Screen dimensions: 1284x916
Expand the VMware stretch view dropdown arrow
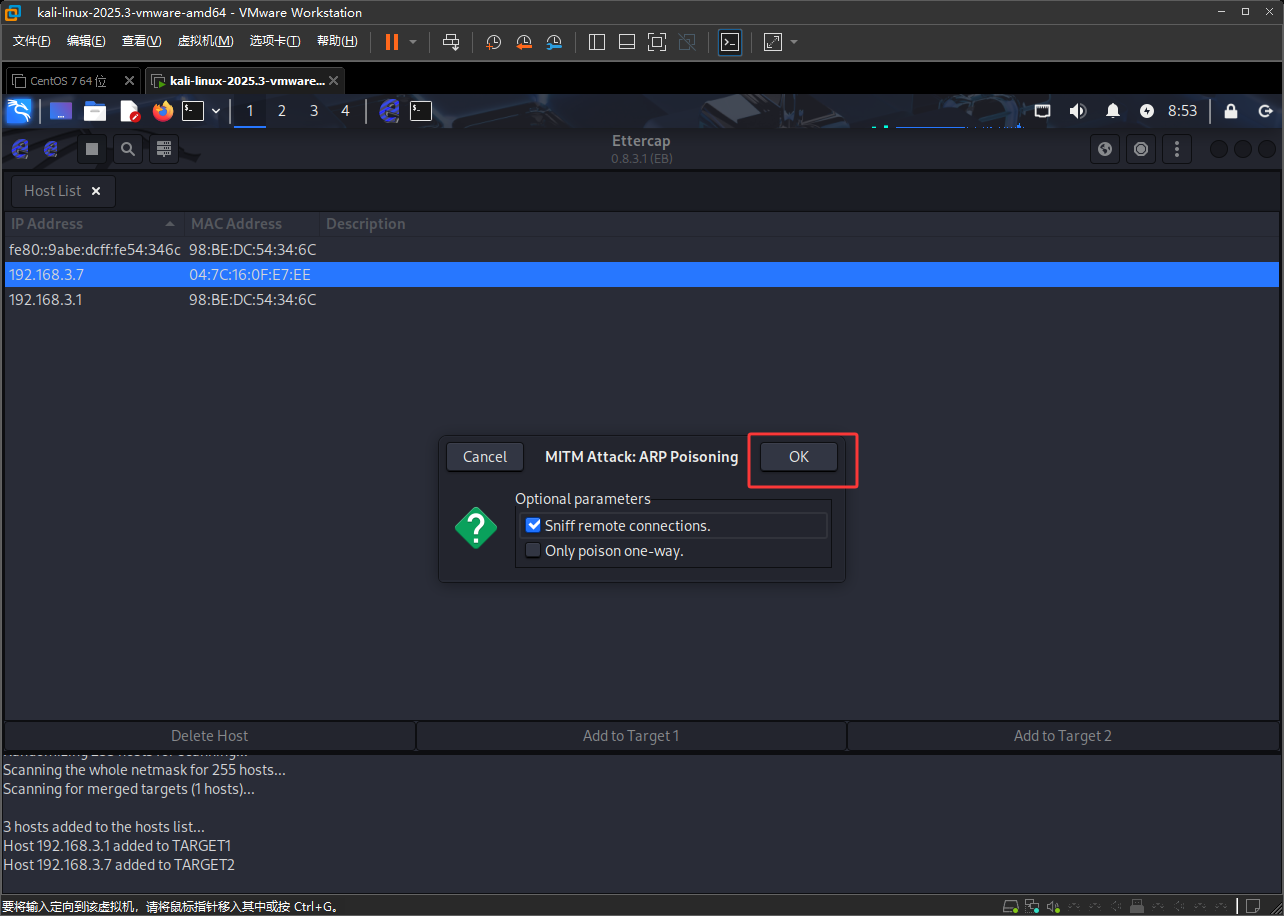(x=794, y=42)
